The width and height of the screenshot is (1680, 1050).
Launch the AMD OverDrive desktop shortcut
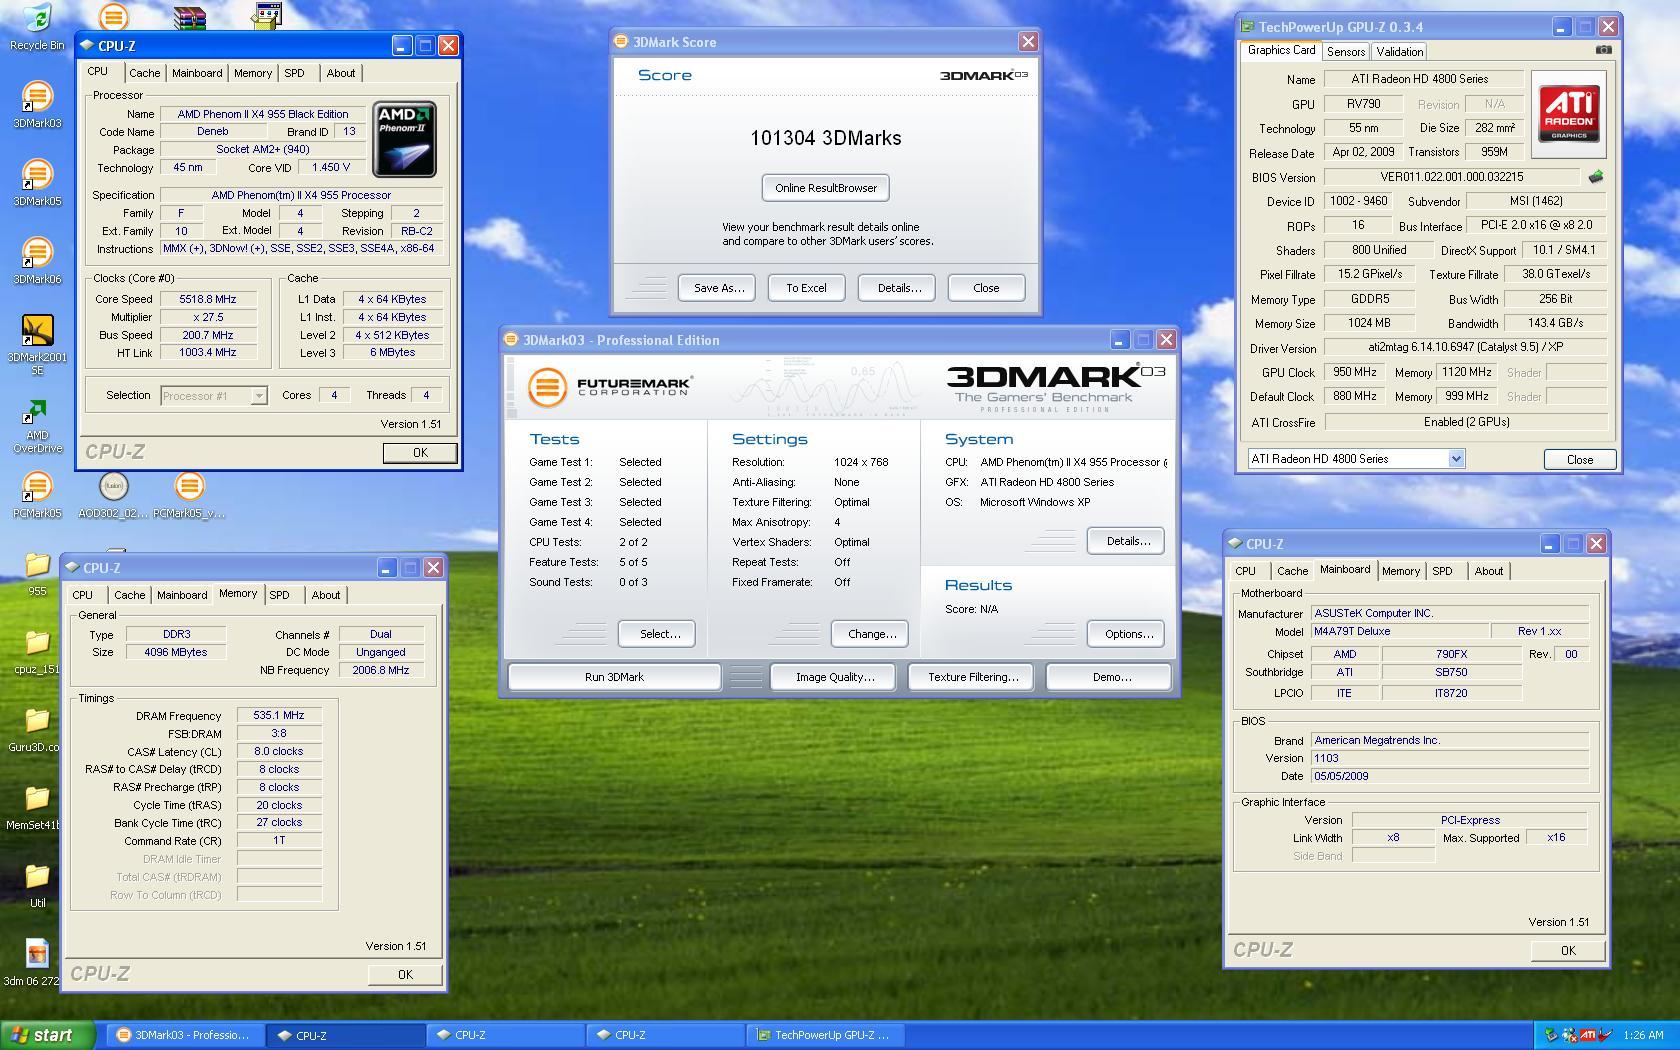[x=37, y=426]
